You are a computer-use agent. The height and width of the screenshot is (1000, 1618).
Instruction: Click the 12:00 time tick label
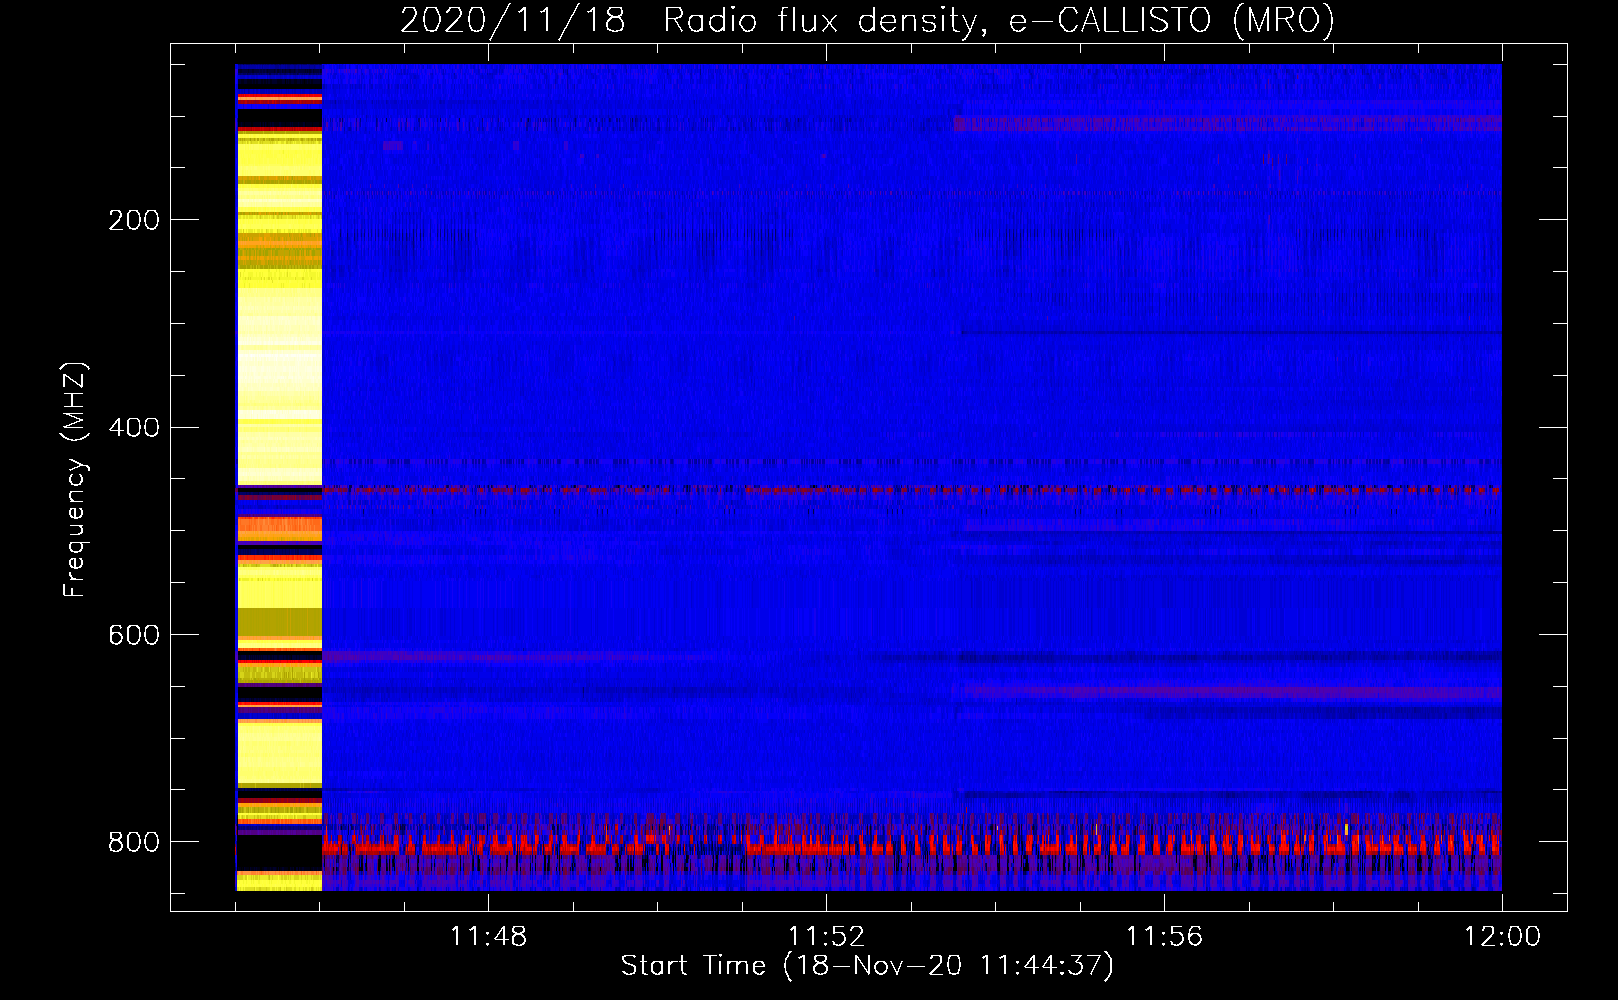coord(1502,937)
